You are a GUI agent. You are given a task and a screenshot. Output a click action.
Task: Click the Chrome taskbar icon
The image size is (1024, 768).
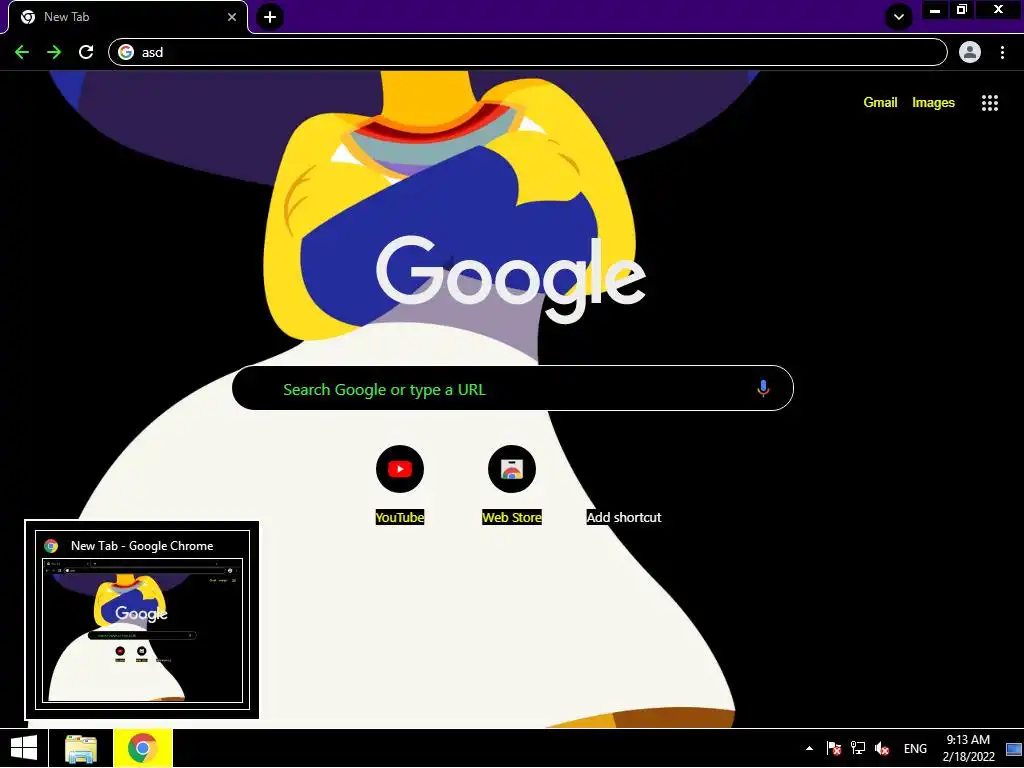tap(143, 748)
